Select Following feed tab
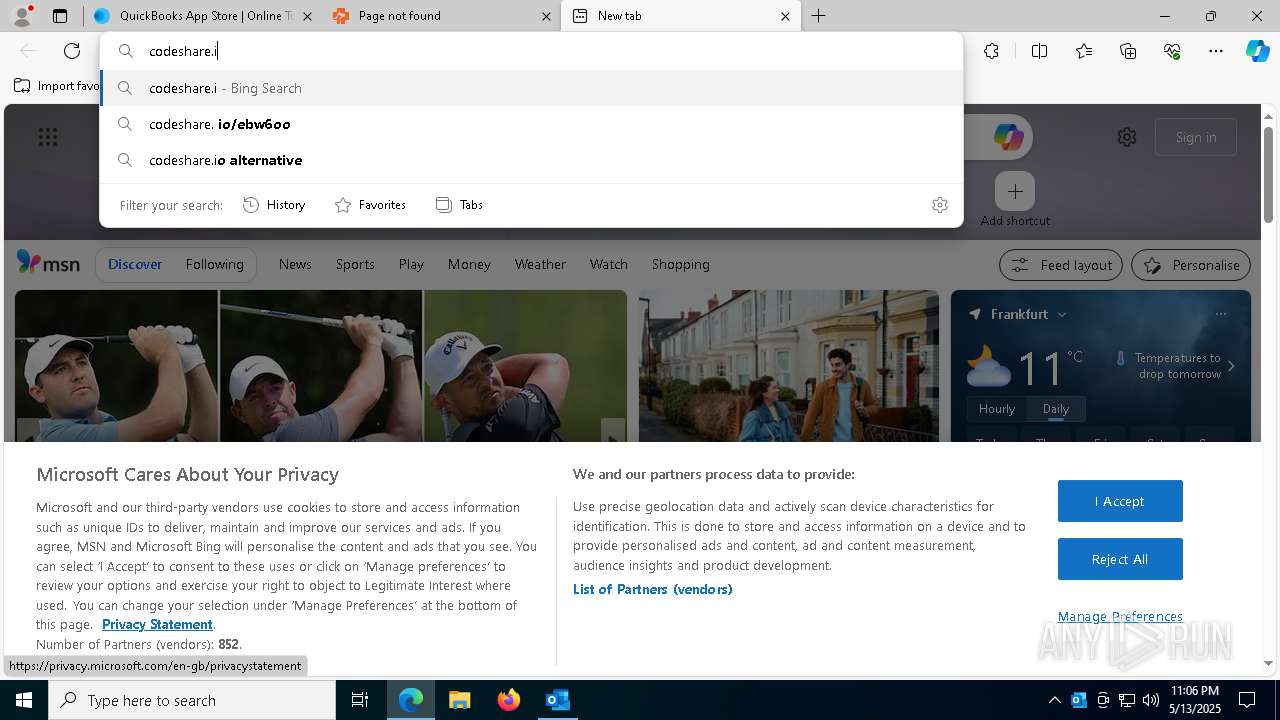Viewport: 1280px width, 720px height. click(x=215, y=264)
